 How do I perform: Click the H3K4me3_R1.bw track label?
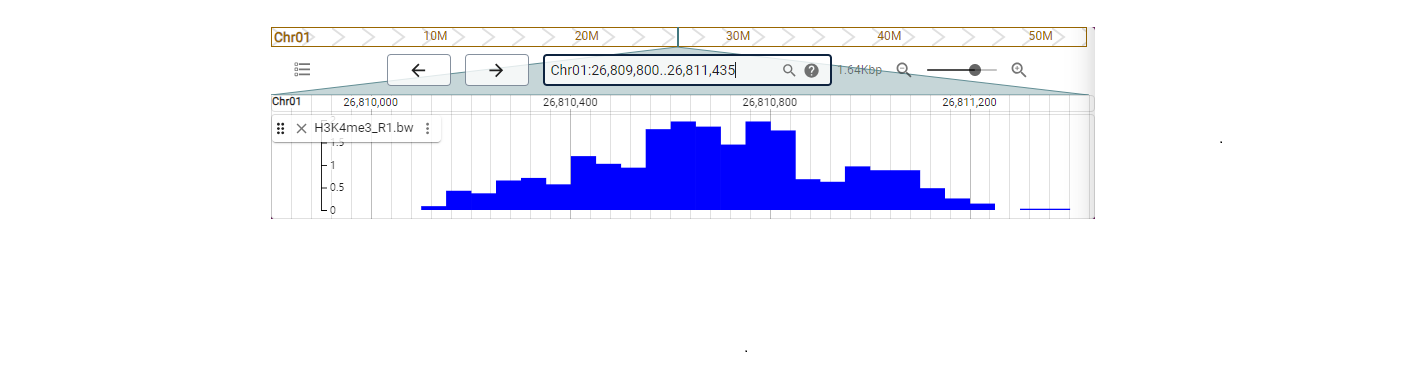(364, 128)
